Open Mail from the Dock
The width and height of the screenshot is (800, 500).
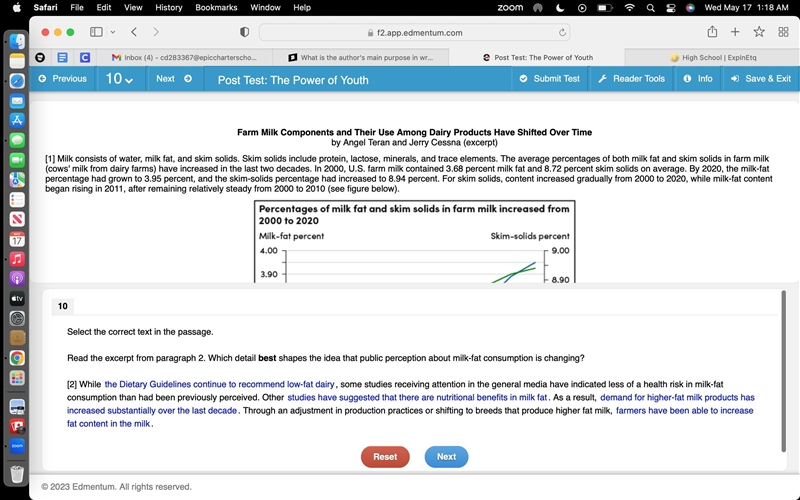(17, 101)
